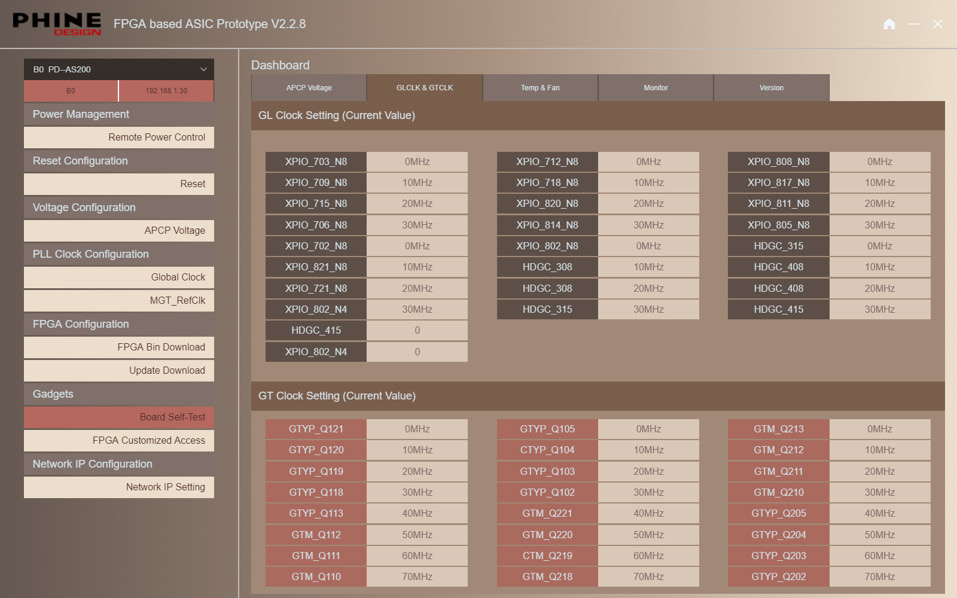Switch to the Monitor tab

pos(656,88)
